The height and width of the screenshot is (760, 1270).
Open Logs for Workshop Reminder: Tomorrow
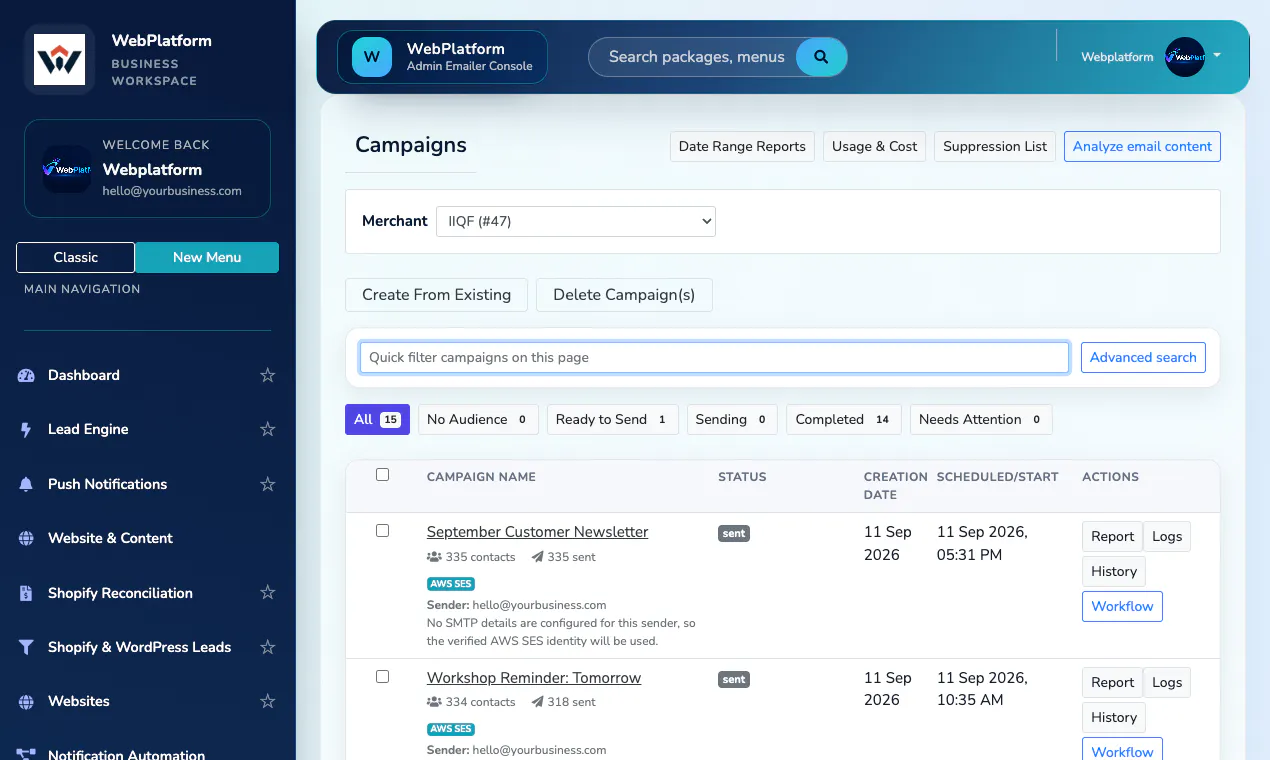[x=1167, y=682]
